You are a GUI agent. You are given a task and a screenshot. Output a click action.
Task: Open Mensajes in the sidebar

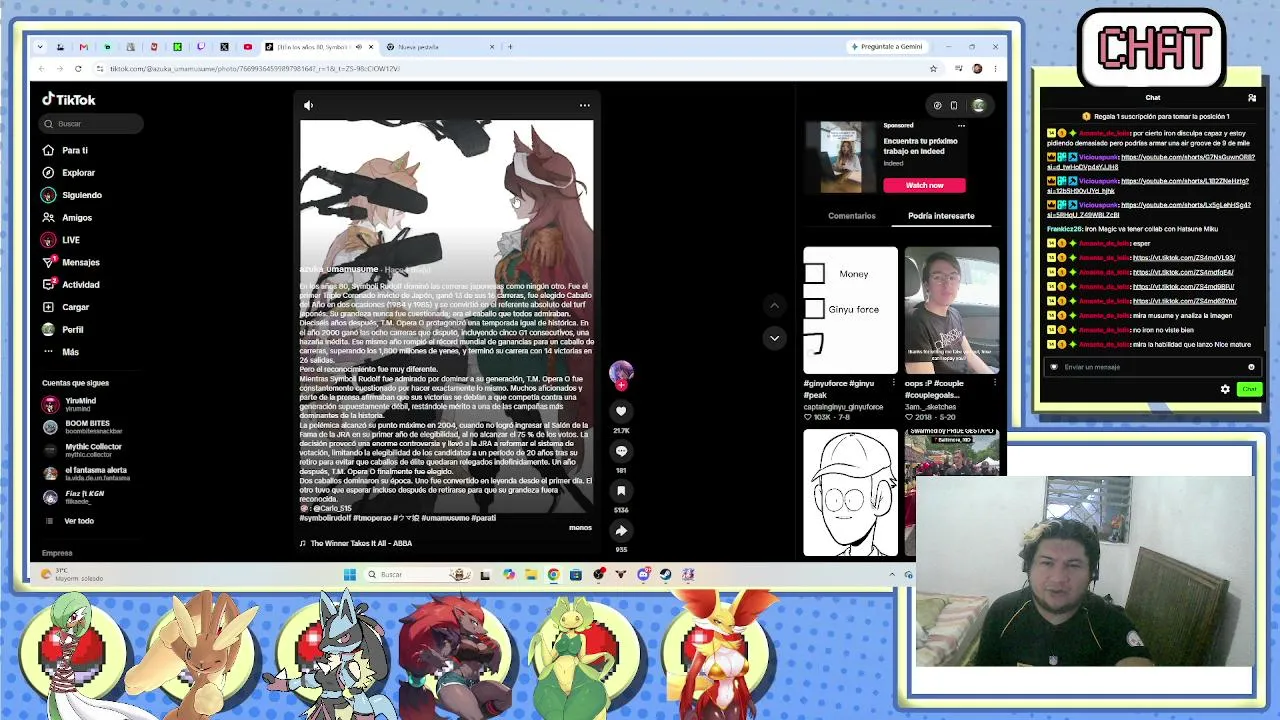pyautogui.click(x=71, y=262)
